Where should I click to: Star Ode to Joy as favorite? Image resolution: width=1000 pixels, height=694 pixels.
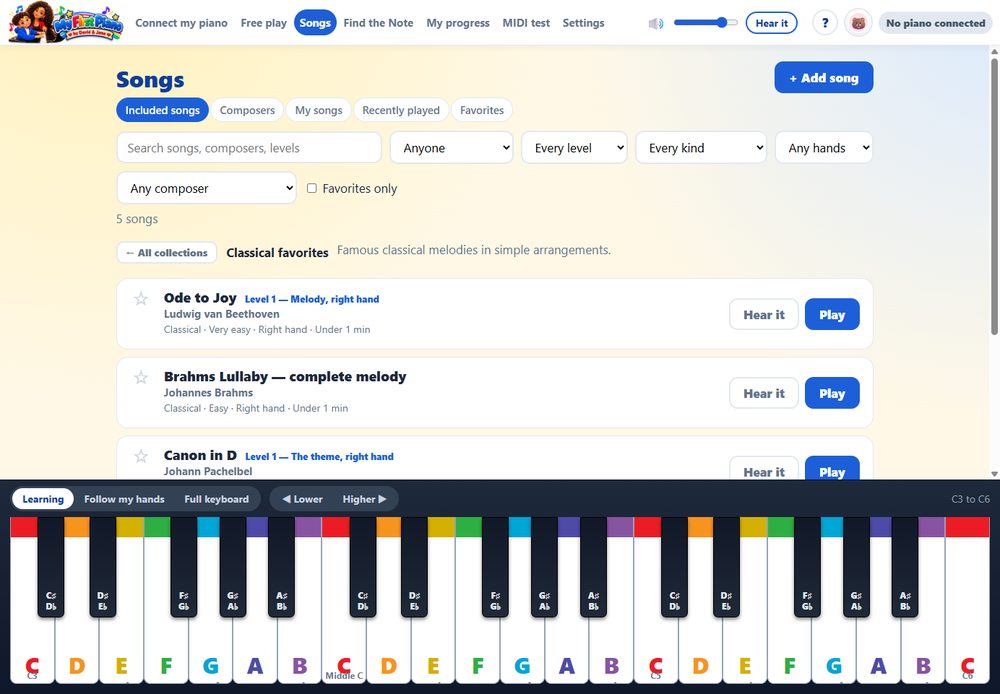coord(141,299)
